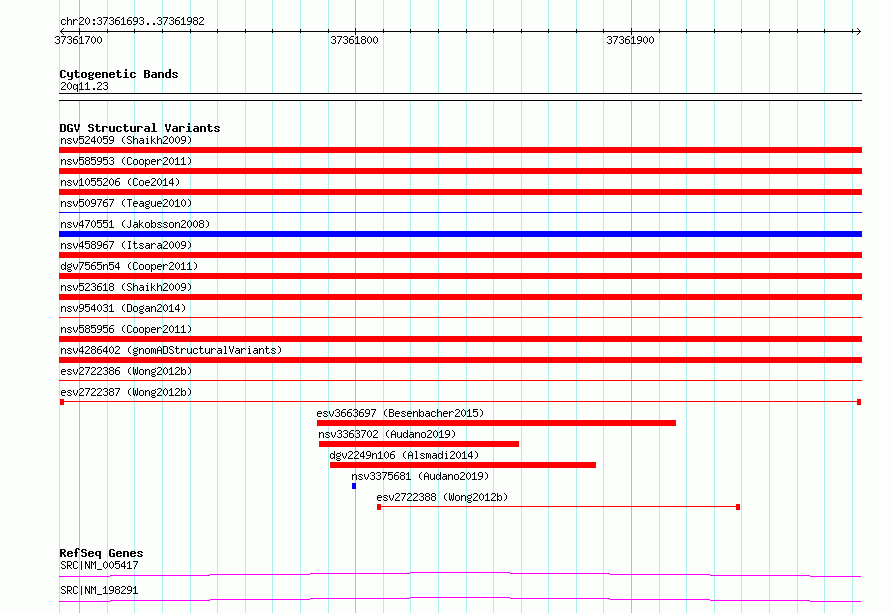Click the red bar under nsv4286402
Screen dimensions: 890x613
460,360
